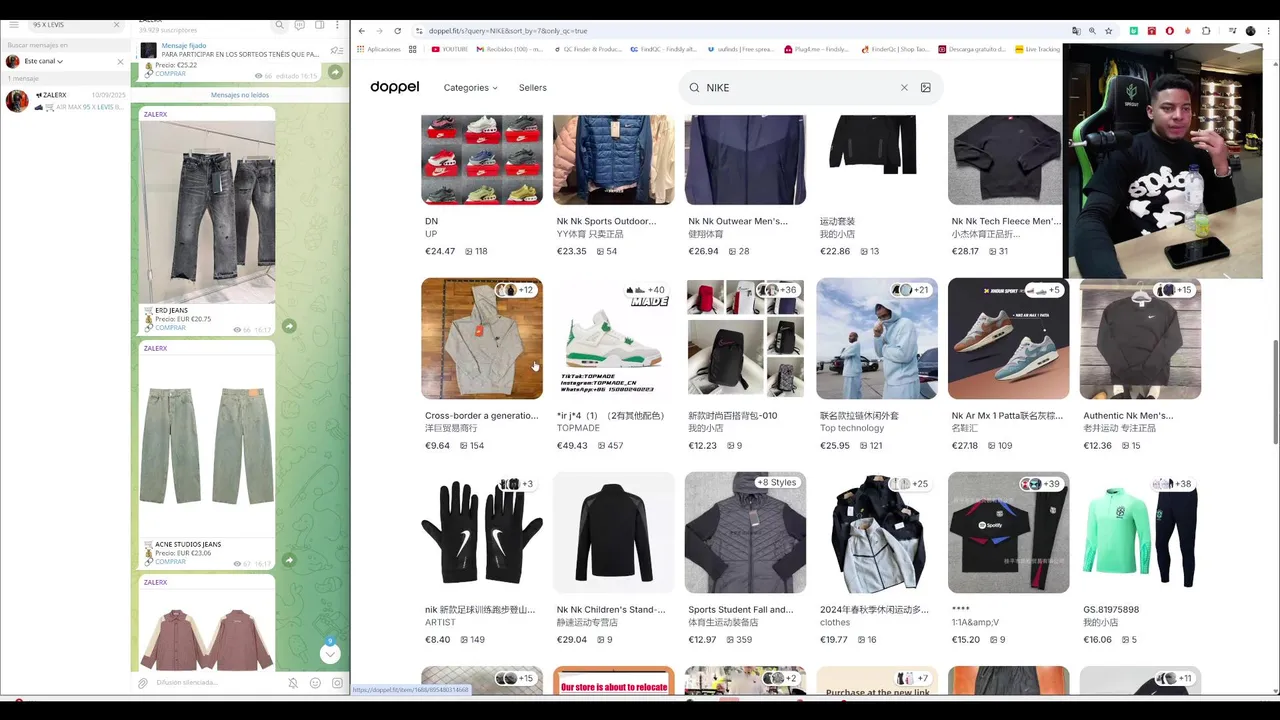Open pinned messages list icon
This screenshot has width=1280, height=720.
pyautogui.click(x=336, y=50)
